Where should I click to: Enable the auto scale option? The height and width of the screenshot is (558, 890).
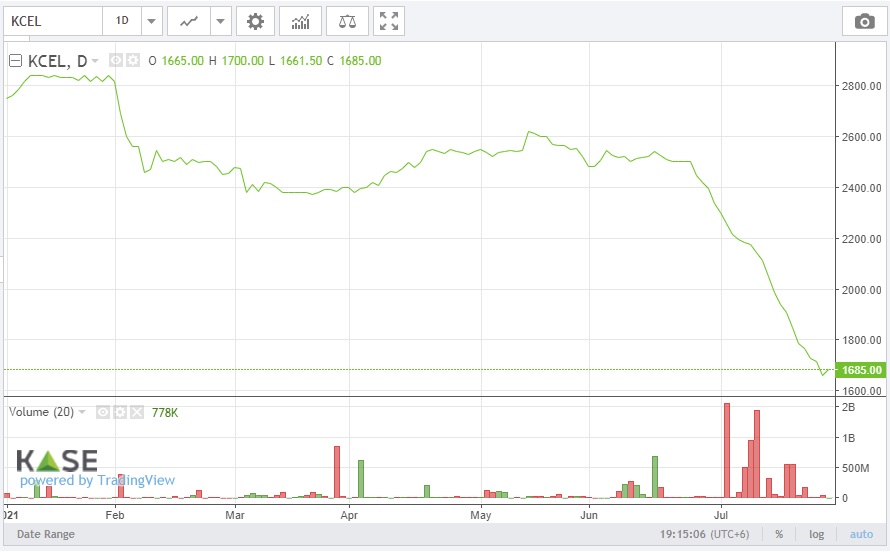coord(860,534)
